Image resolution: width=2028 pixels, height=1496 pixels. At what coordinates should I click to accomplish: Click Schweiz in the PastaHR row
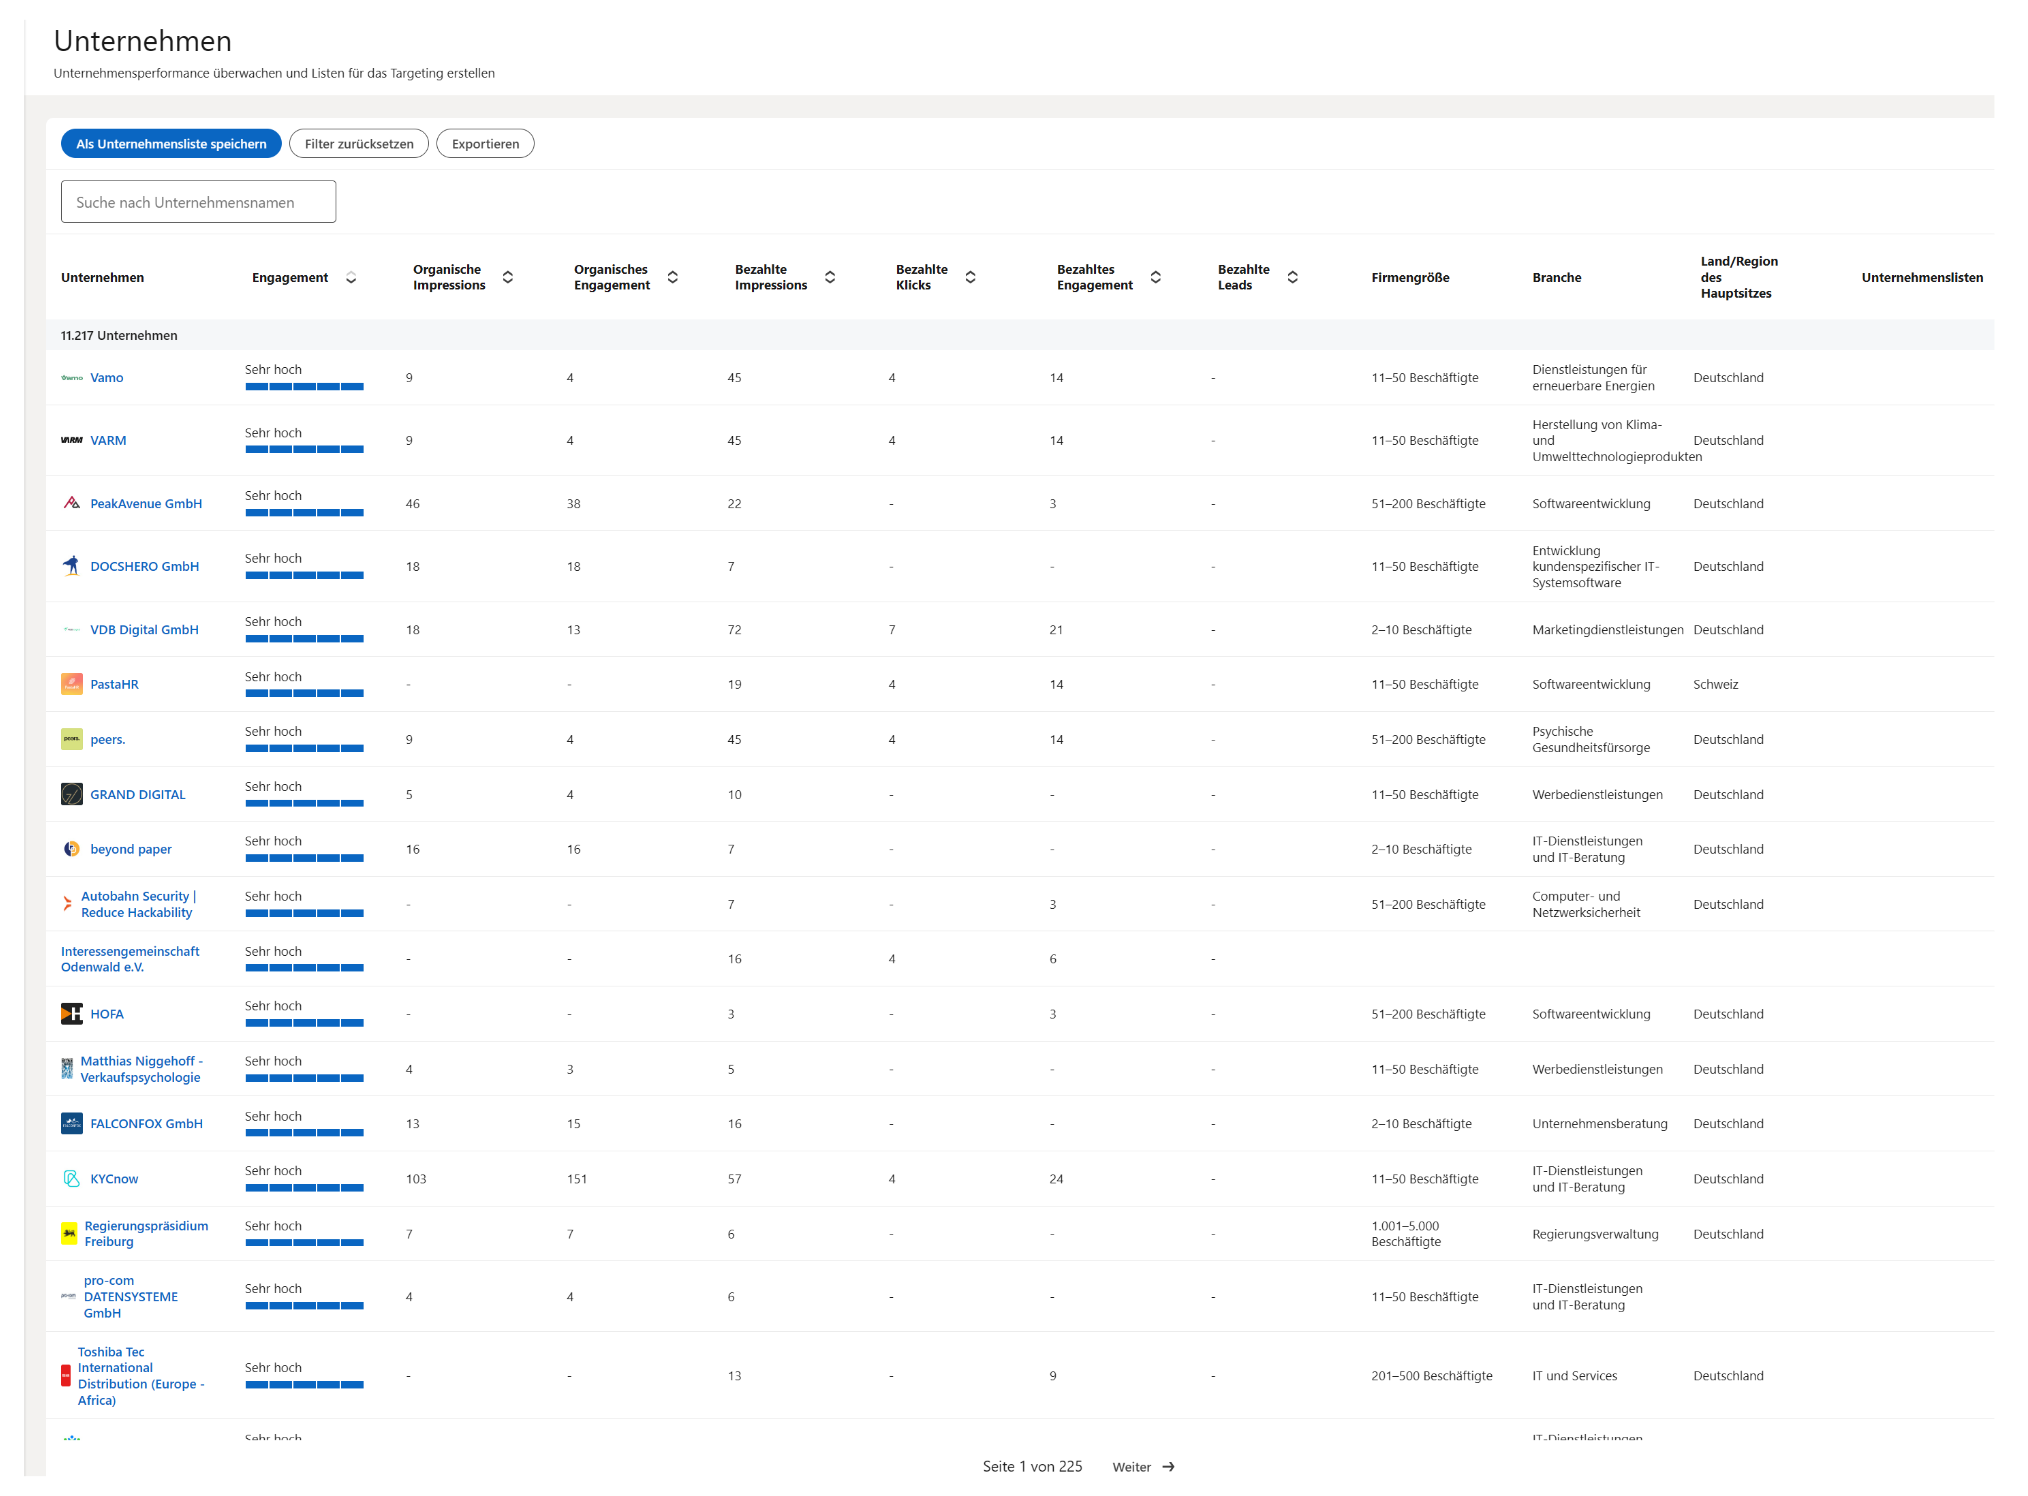pos(1716,685)
